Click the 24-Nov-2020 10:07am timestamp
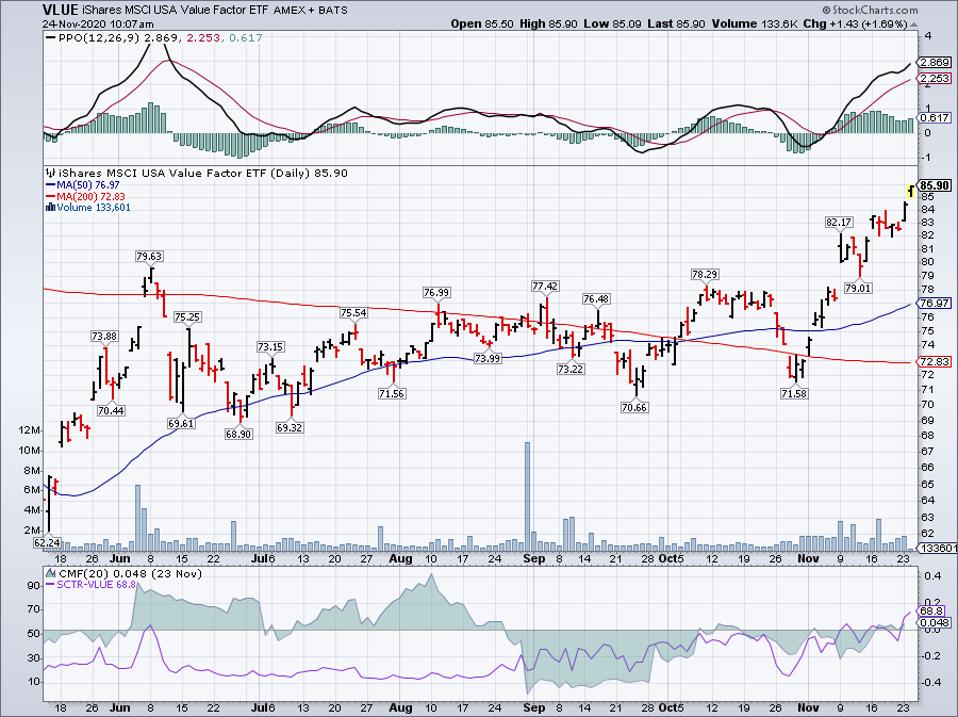The height and width of the screenshot is (717, 958). click(98, 24)
